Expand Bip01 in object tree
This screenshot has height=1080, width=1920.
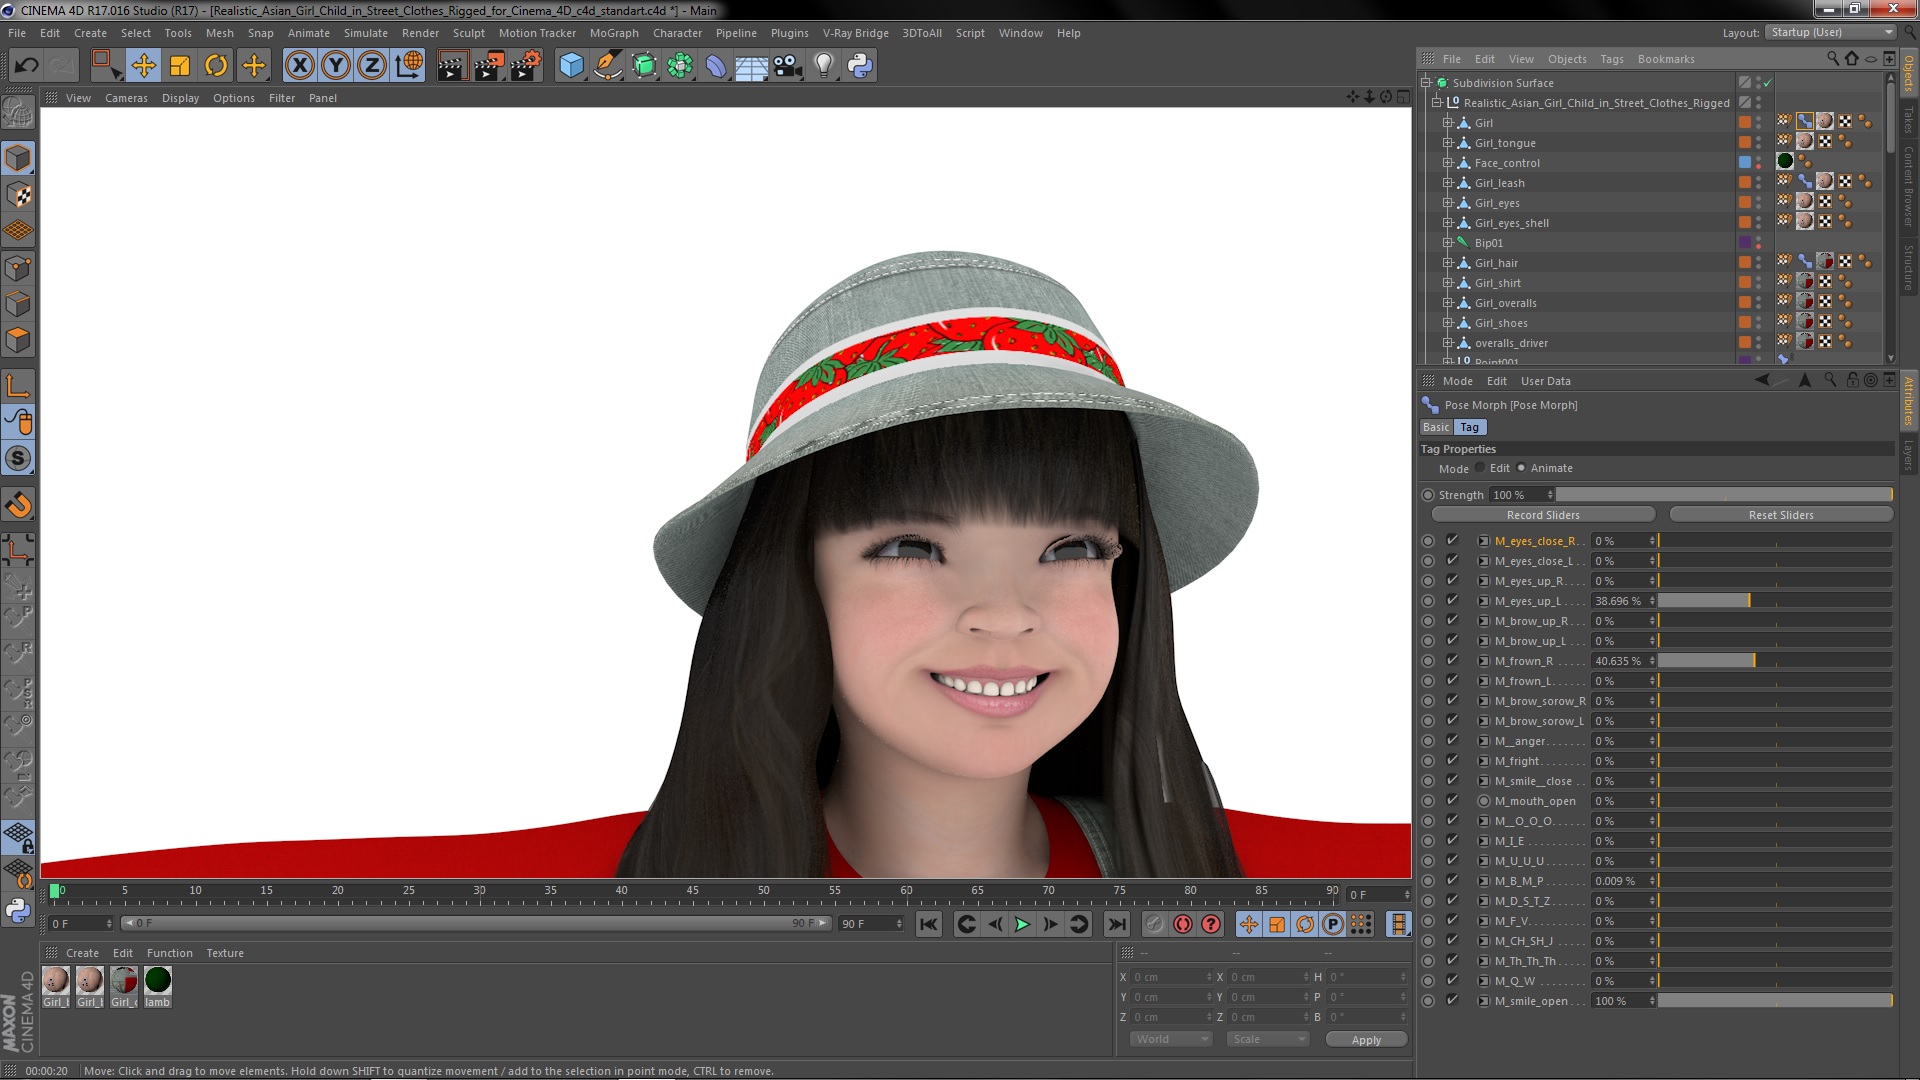pos(1447,243)
